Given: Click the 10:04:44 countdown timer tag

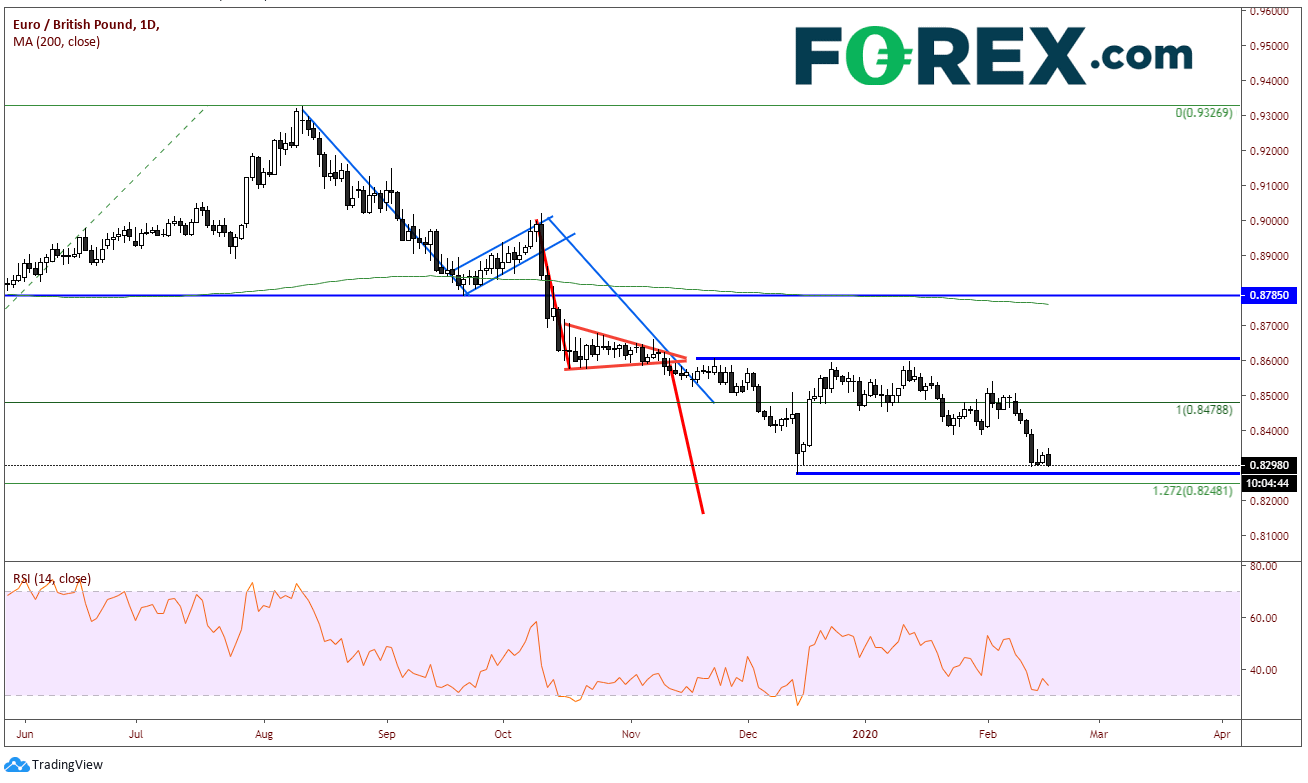Looking at the screenshot, I should [x=1270, y=483].
